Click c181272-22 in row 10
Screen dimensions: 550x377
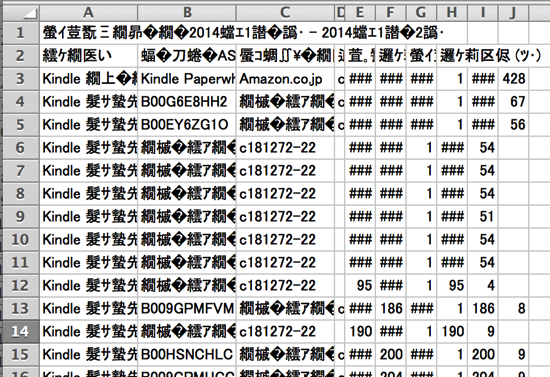pos(285,240)
